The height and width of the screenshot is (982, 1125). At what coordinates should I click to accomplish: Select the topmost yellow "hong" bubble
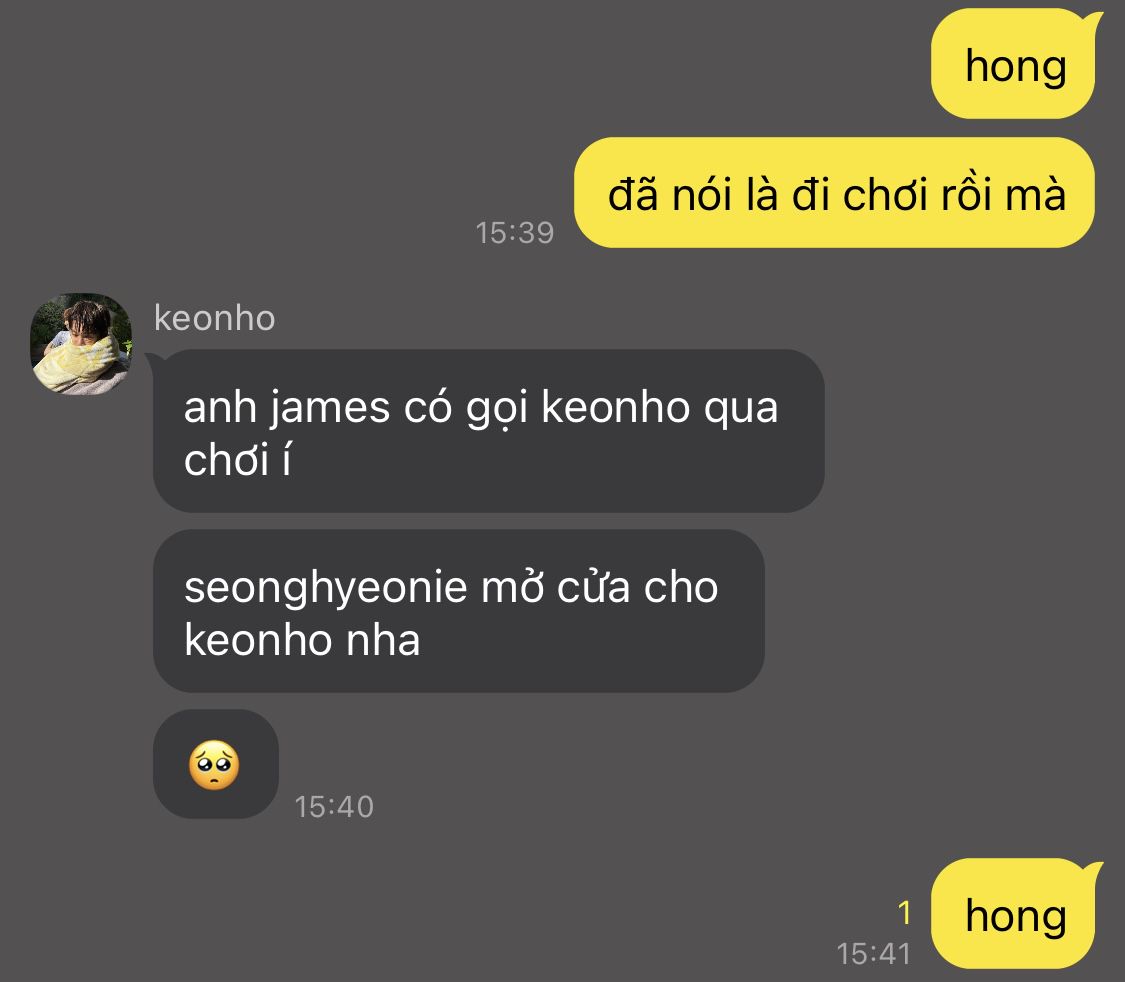(x=1014, y=65)
